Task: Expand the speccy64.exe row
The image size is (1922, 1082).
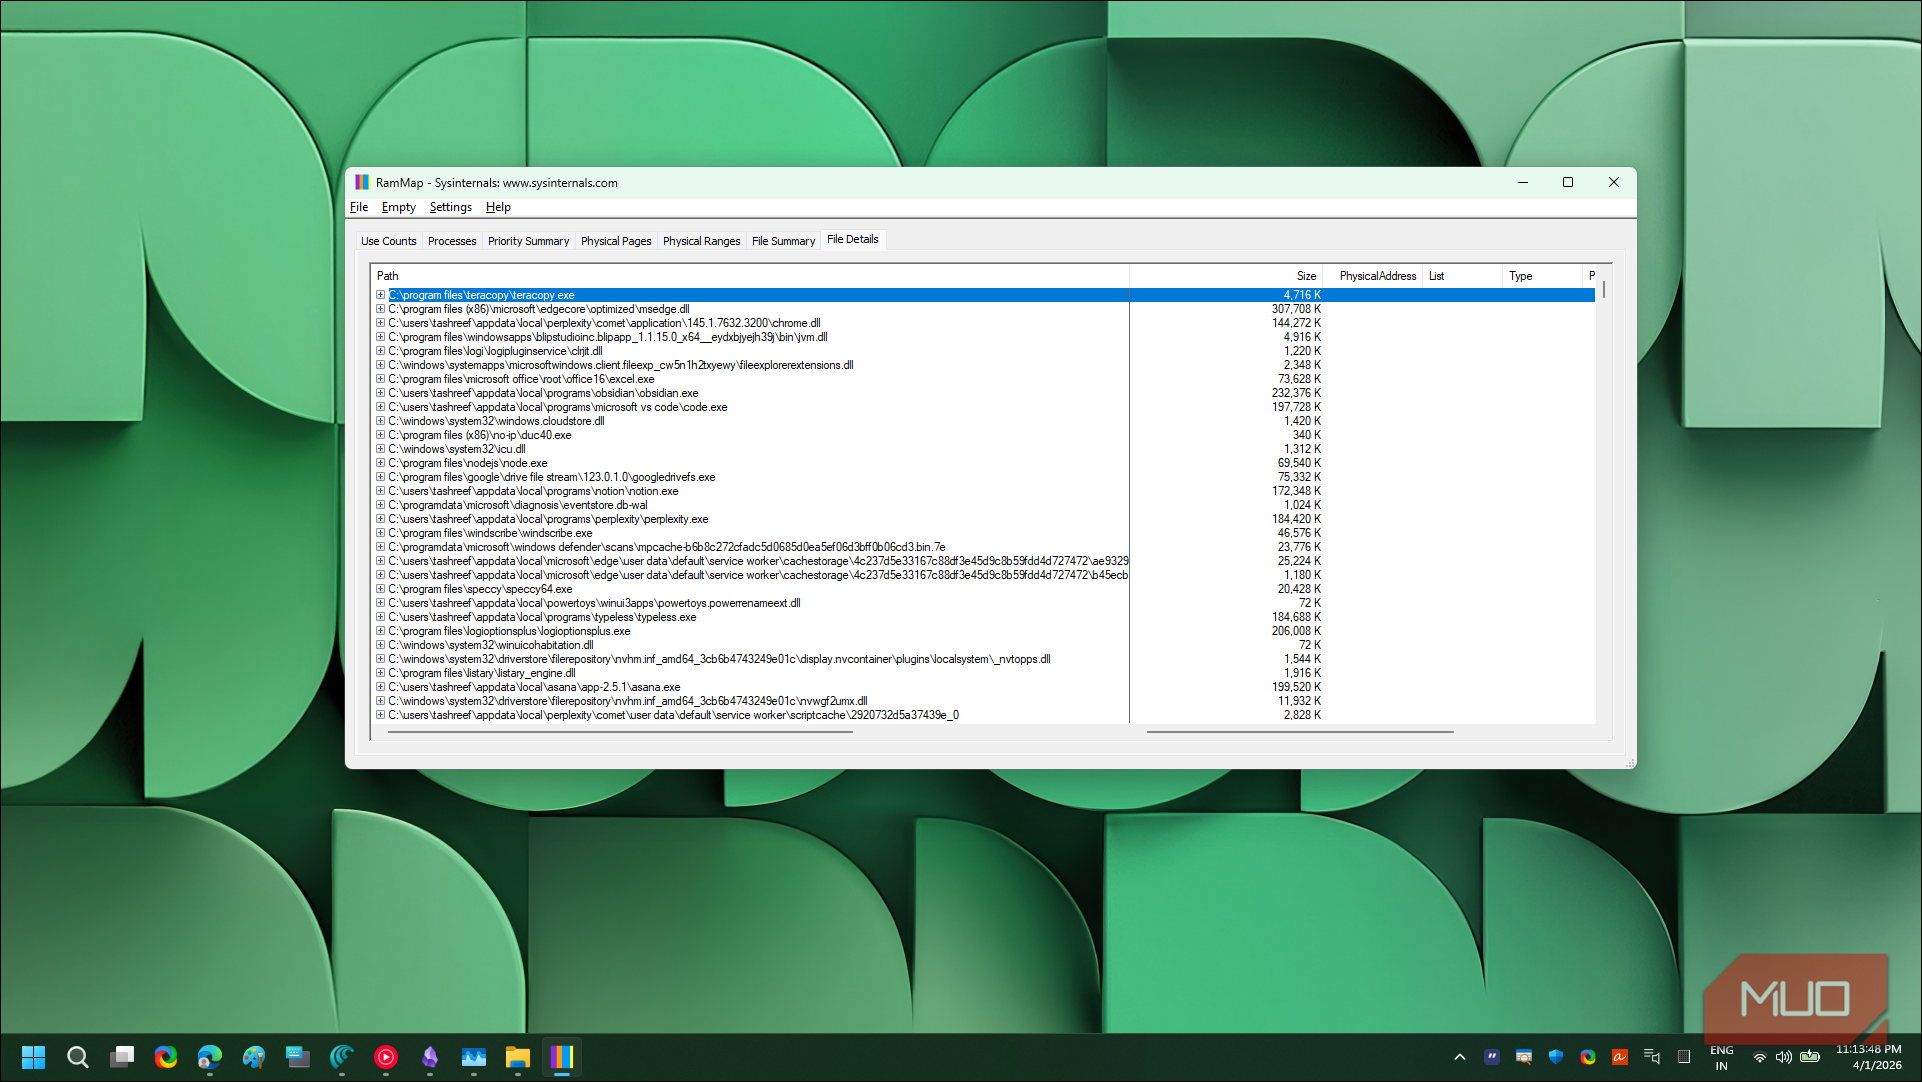Action: (380, 589)
